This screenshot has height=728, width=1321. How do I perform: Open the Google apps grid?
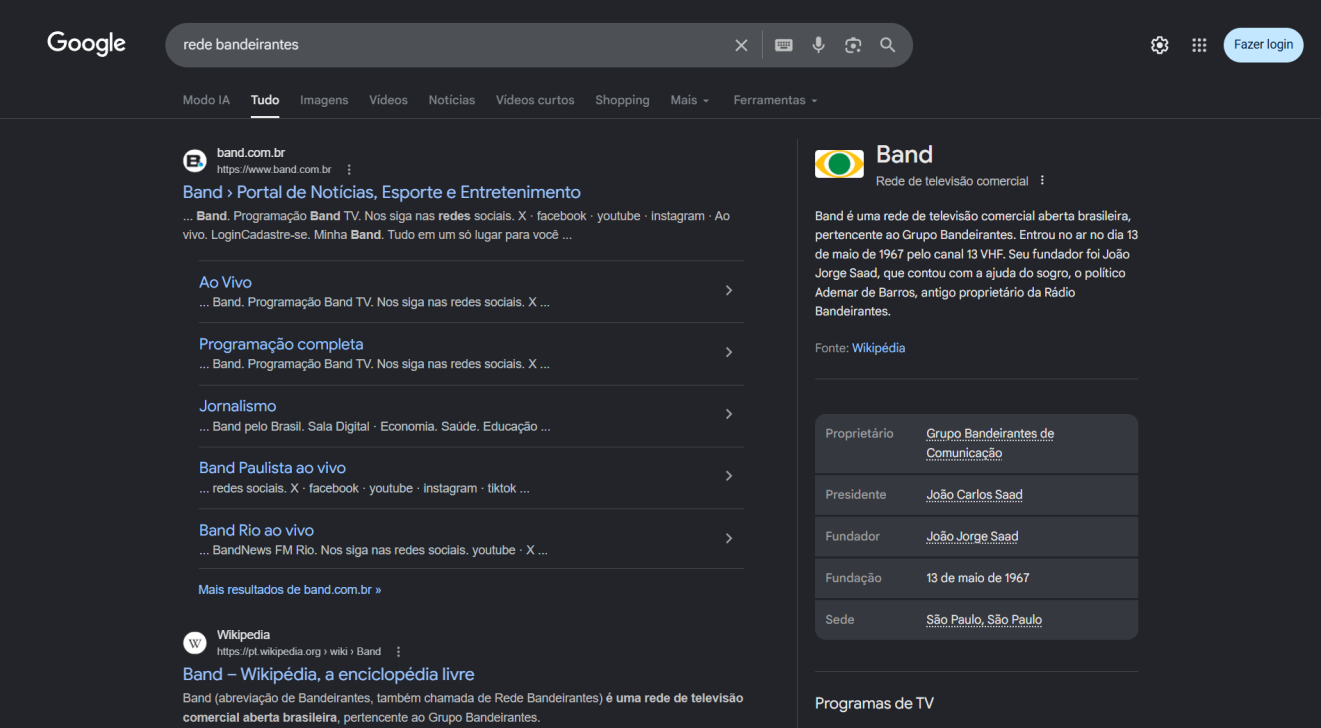[1199, 45]
